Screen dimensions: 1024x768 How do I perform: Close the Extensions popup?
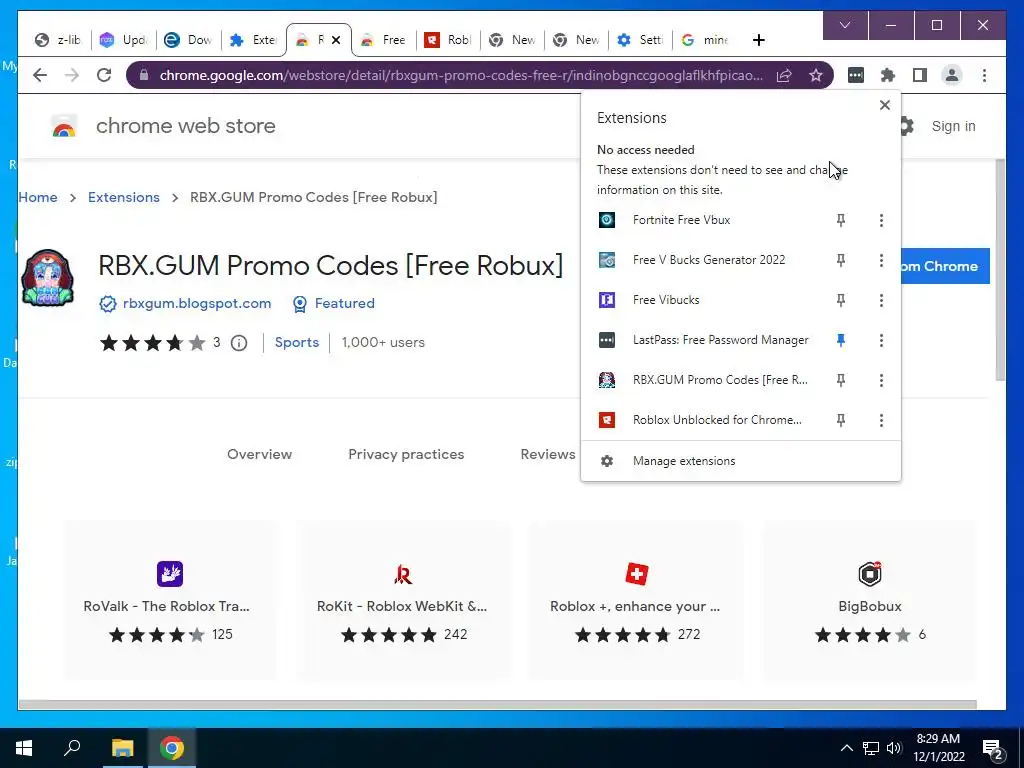[885, 105]
